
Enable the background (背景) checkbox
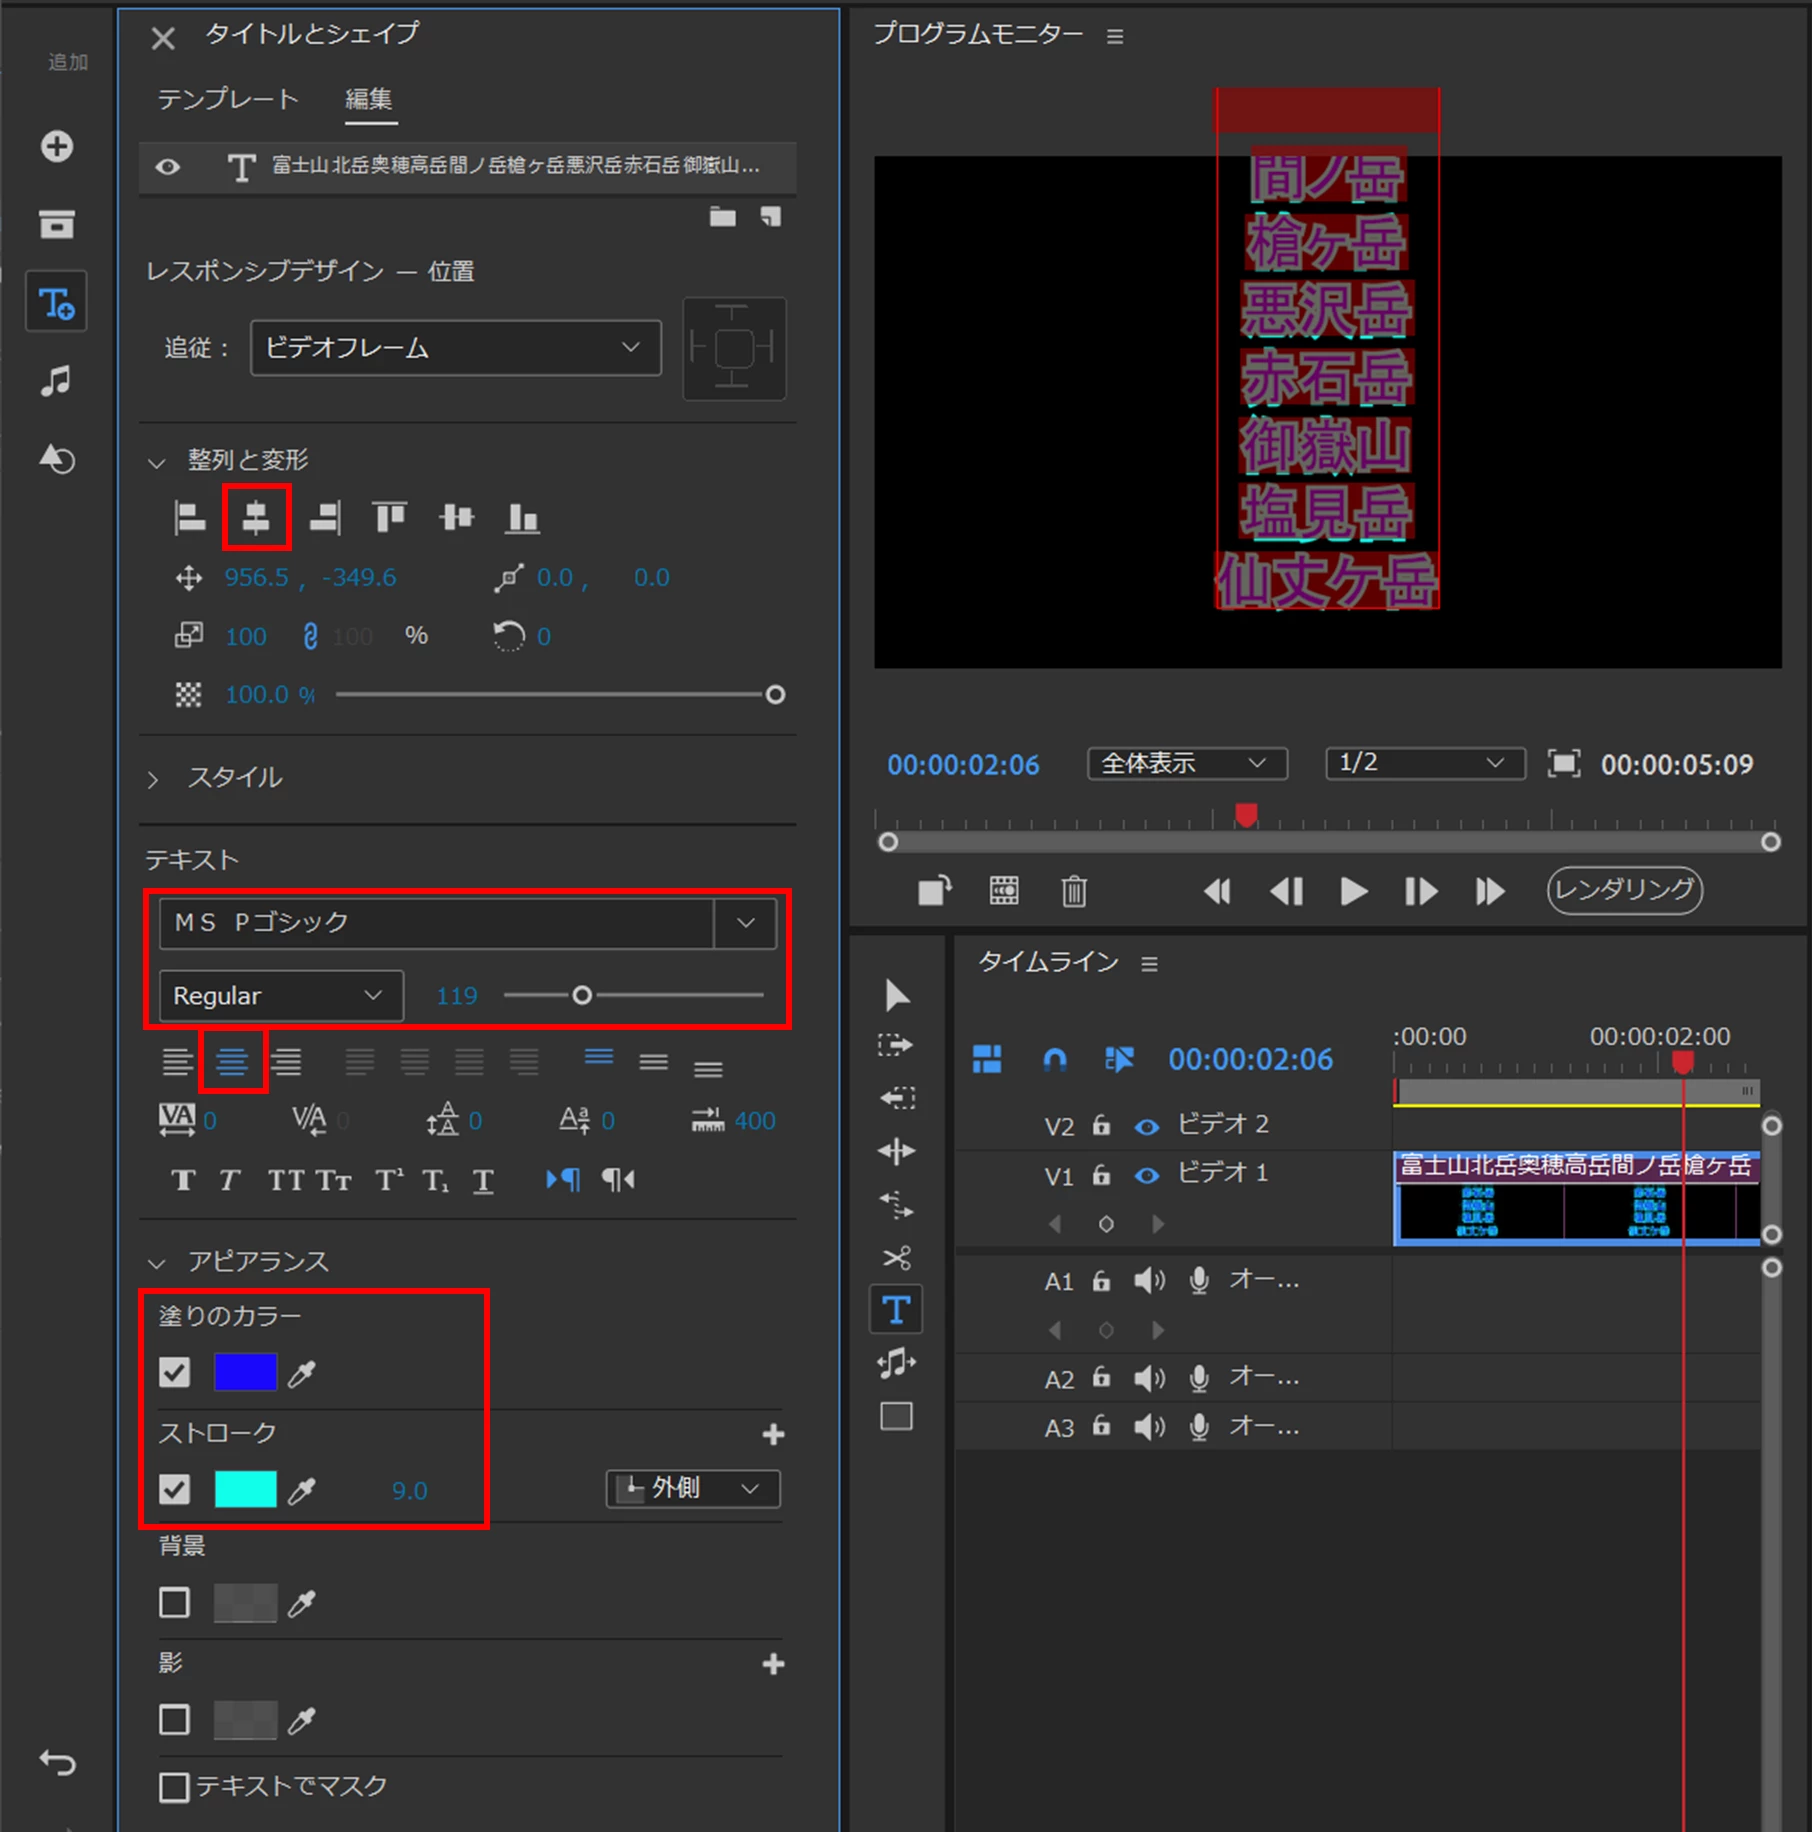tap(175, 1603)
